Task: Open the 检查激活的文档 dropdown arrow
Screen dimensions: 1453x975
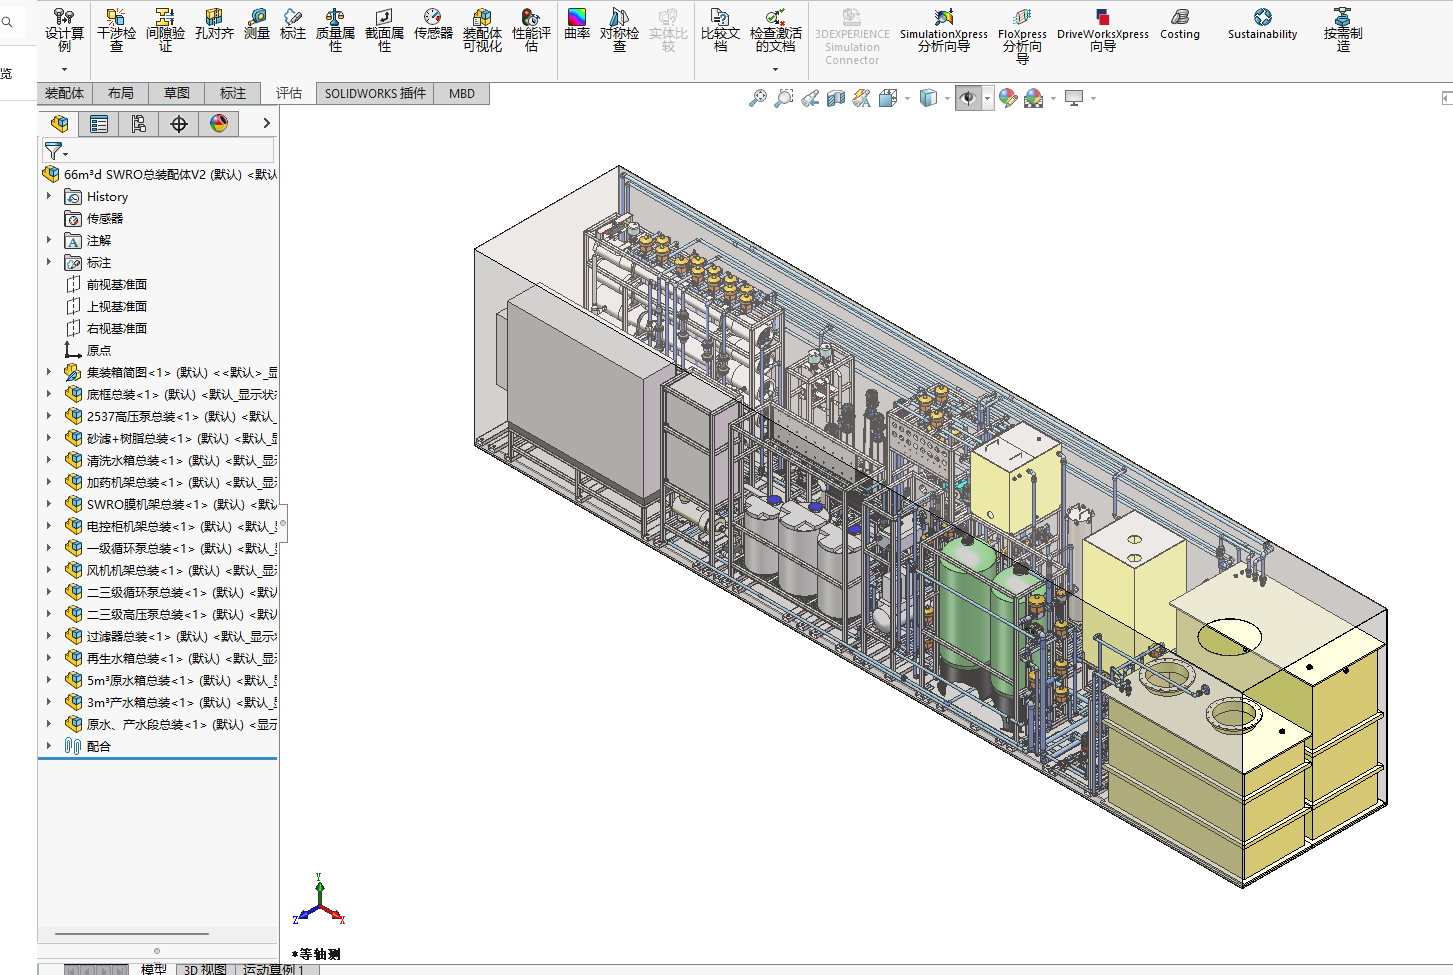Action: (x=775, y=69)
